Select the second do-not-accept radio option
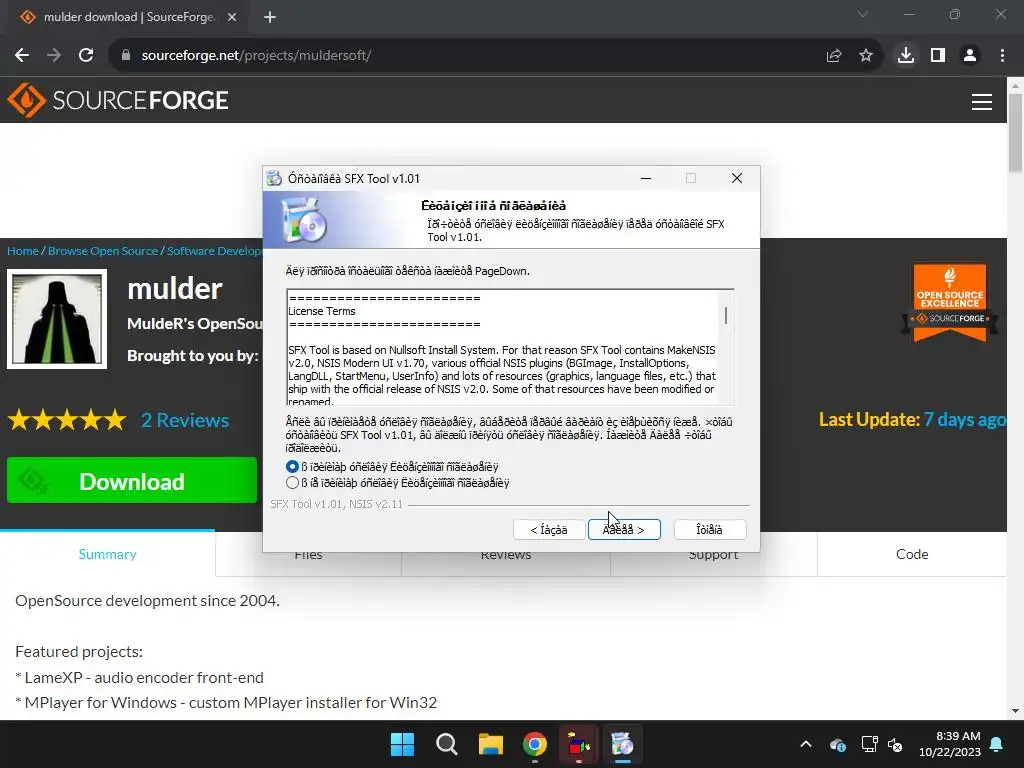 coord(293,483)
